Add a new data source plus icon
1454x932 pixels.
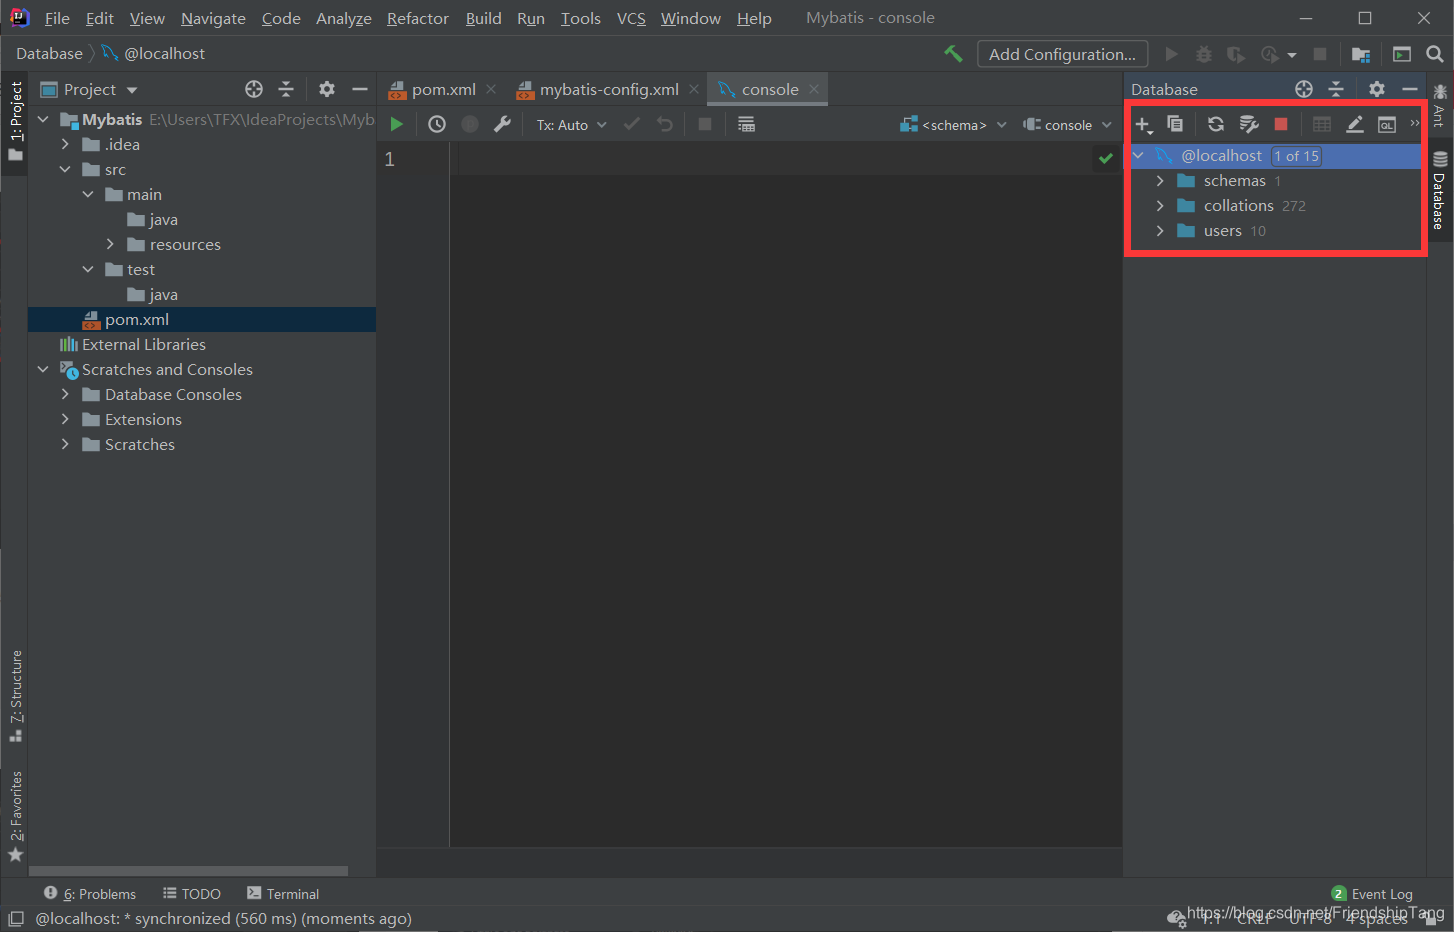click(1143, 125)
